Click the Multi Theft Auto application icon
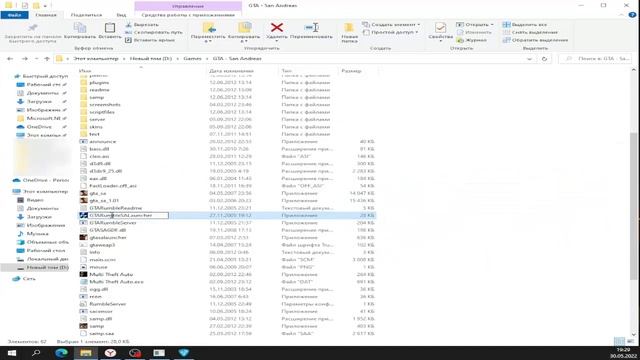Image resolution: width=640 pixels, height=360 pixels. 83,274
